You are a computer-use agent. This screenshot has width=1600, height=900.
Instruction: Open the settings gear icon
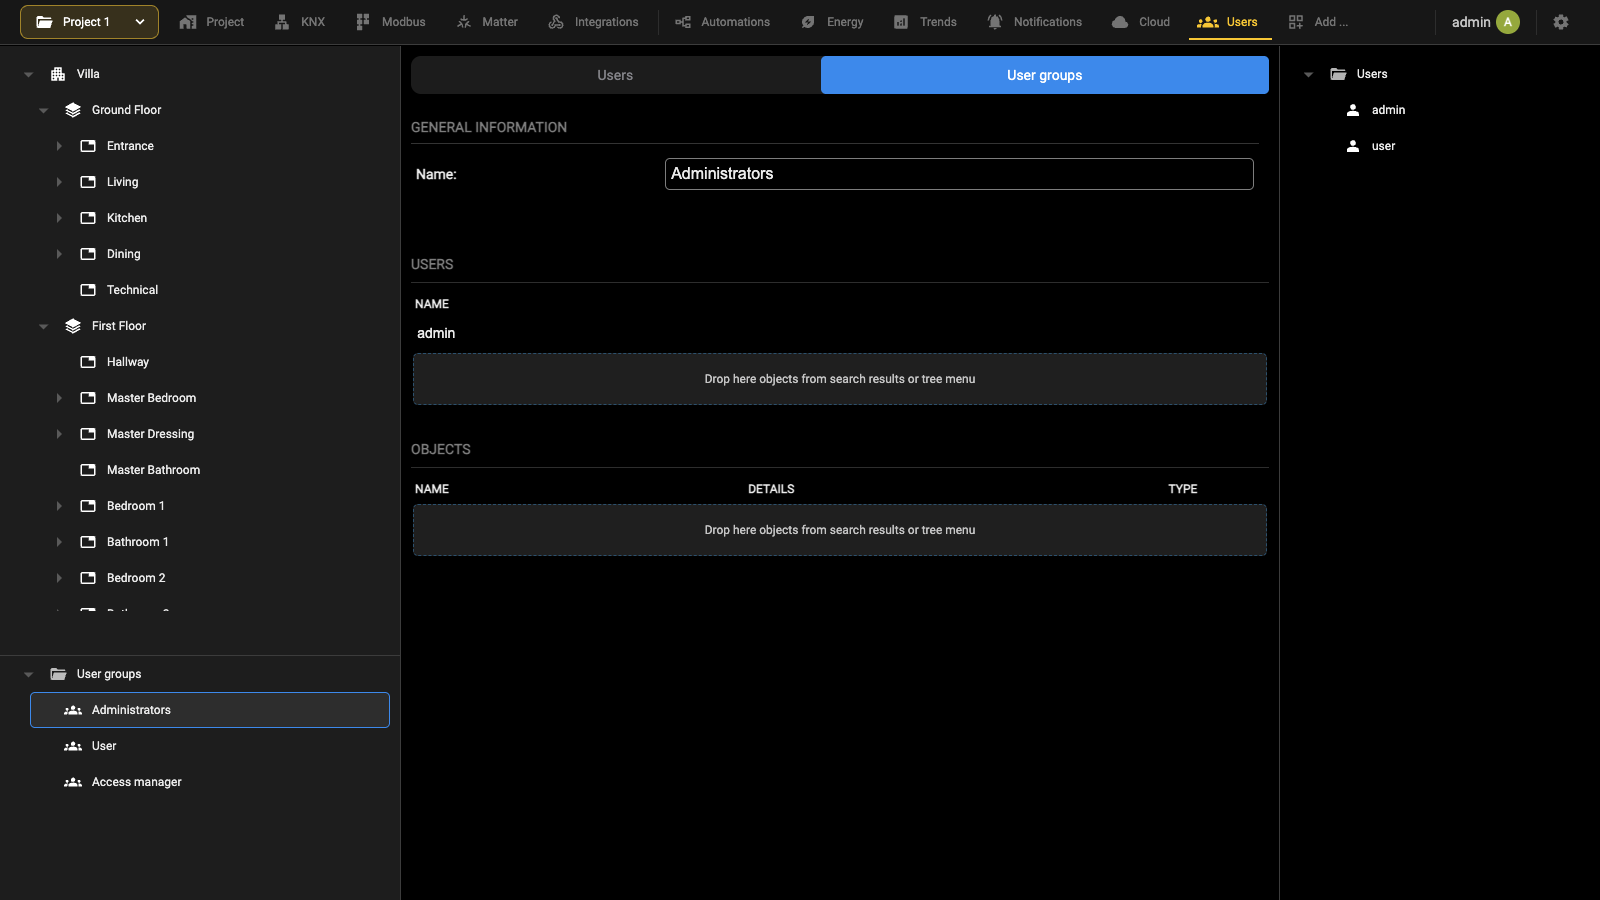(x=1560, y=22)
